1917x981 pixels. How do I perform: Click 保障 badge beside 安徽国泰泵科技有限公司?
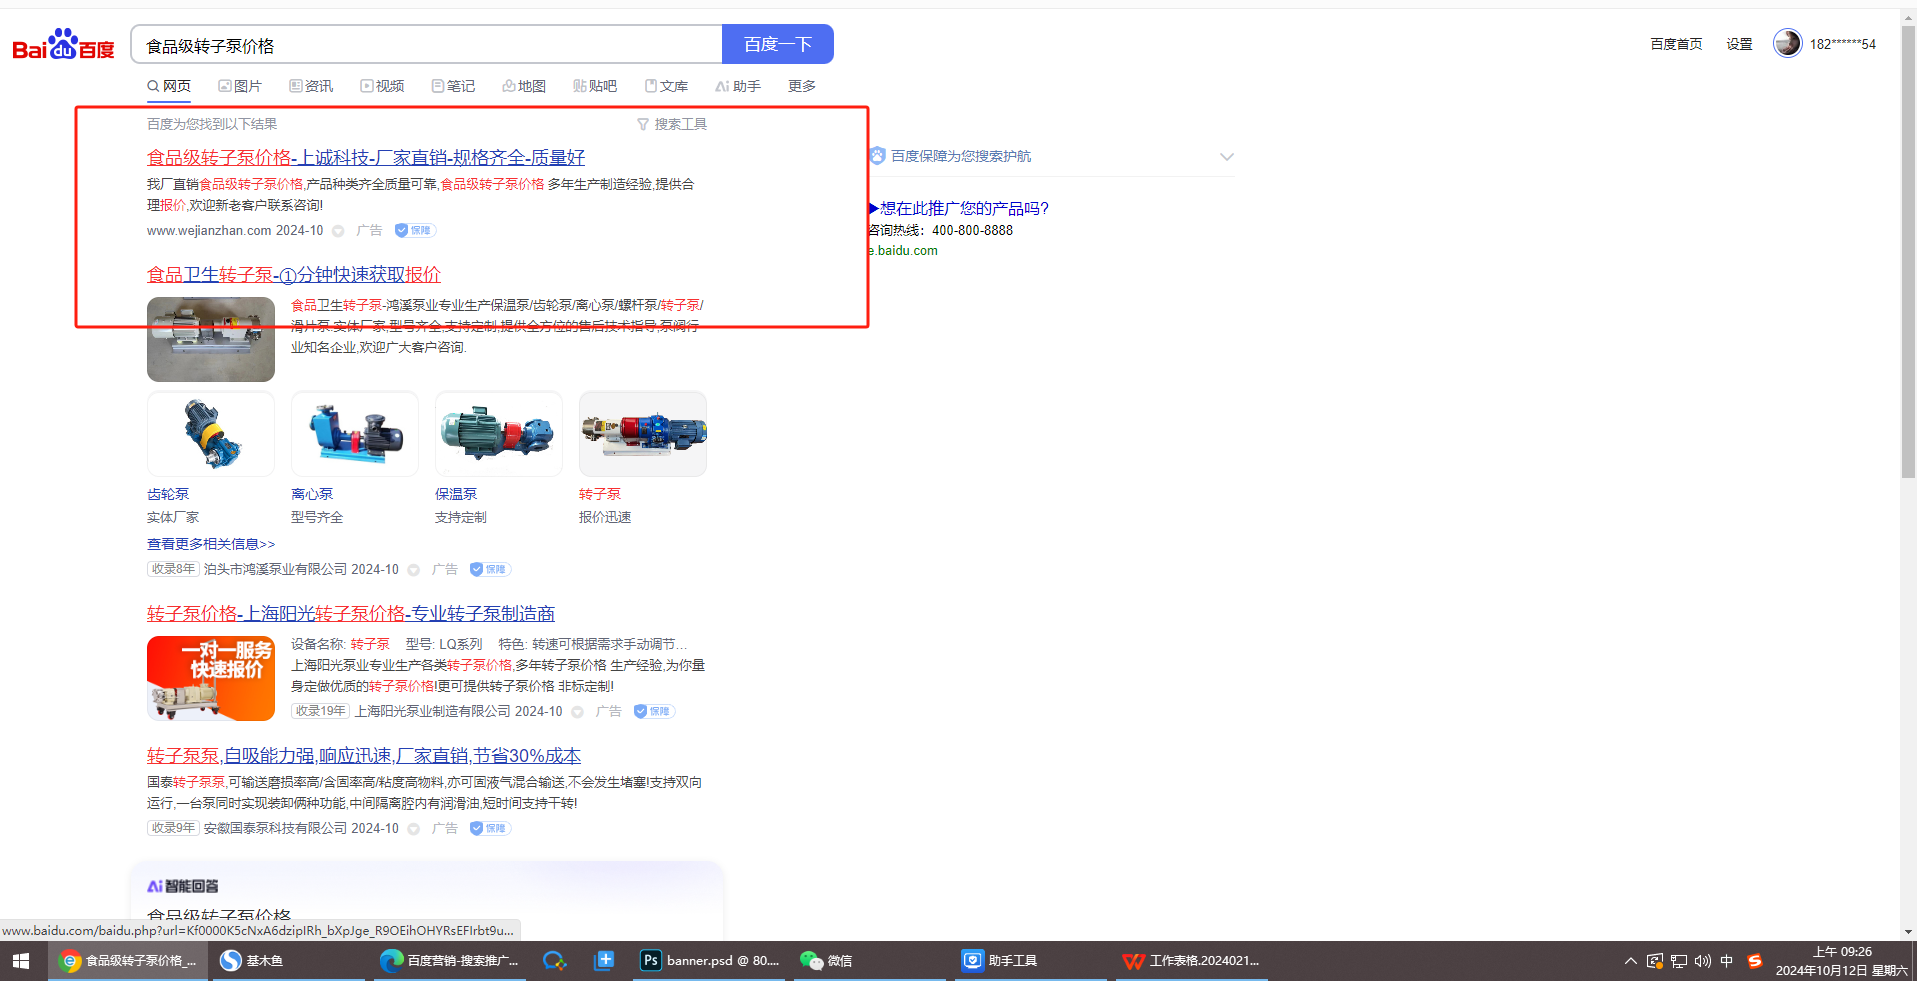pos(490,828)
